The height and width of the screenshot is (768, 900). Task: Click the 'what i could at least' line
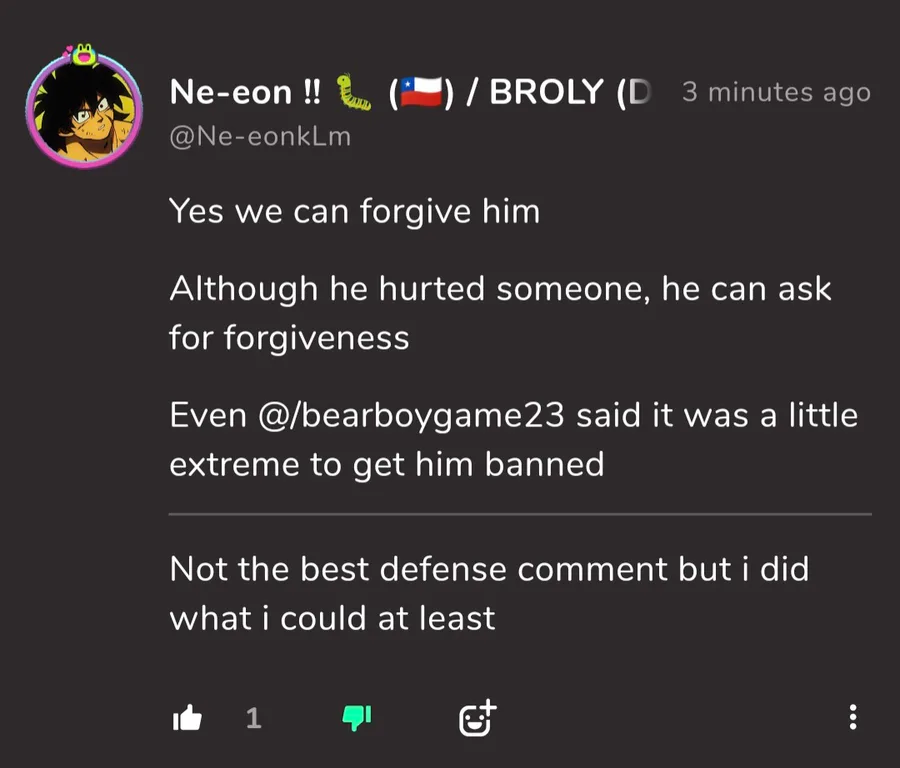pos(332,618)
